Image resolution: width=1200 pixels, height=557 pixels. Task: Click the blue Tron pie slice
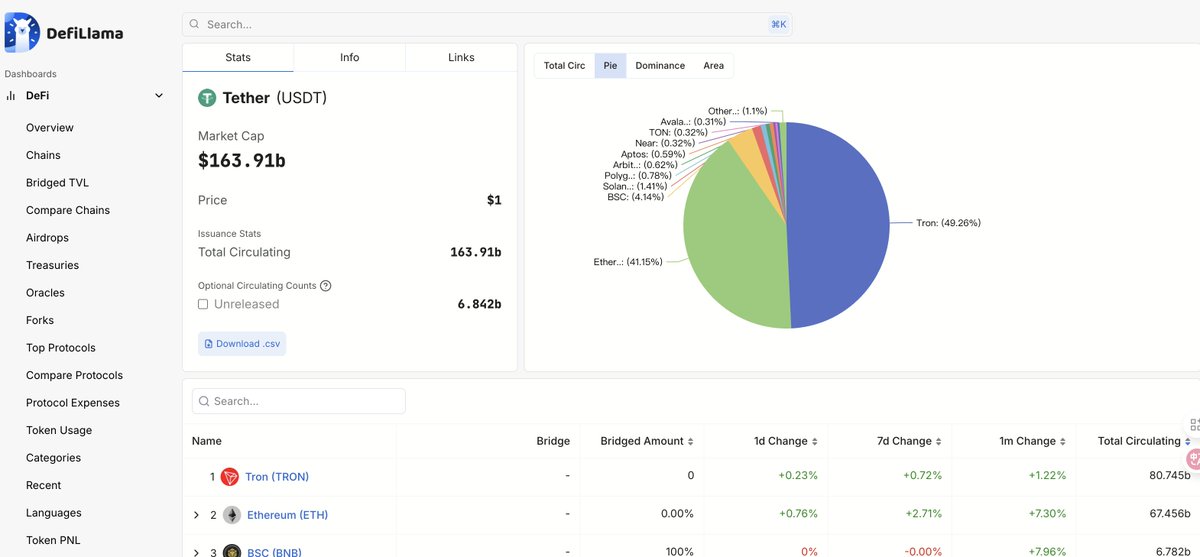tap(840, 225)
